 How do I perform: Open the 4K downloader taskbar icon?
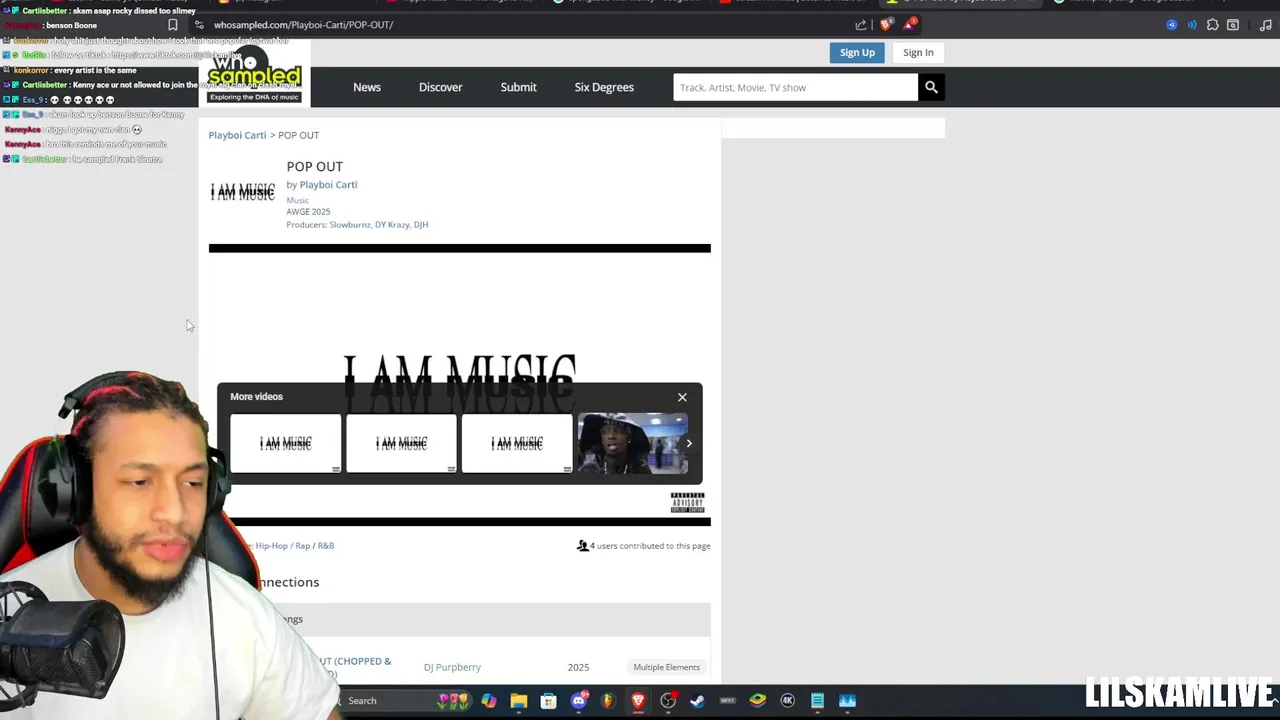tap(788, 701)
